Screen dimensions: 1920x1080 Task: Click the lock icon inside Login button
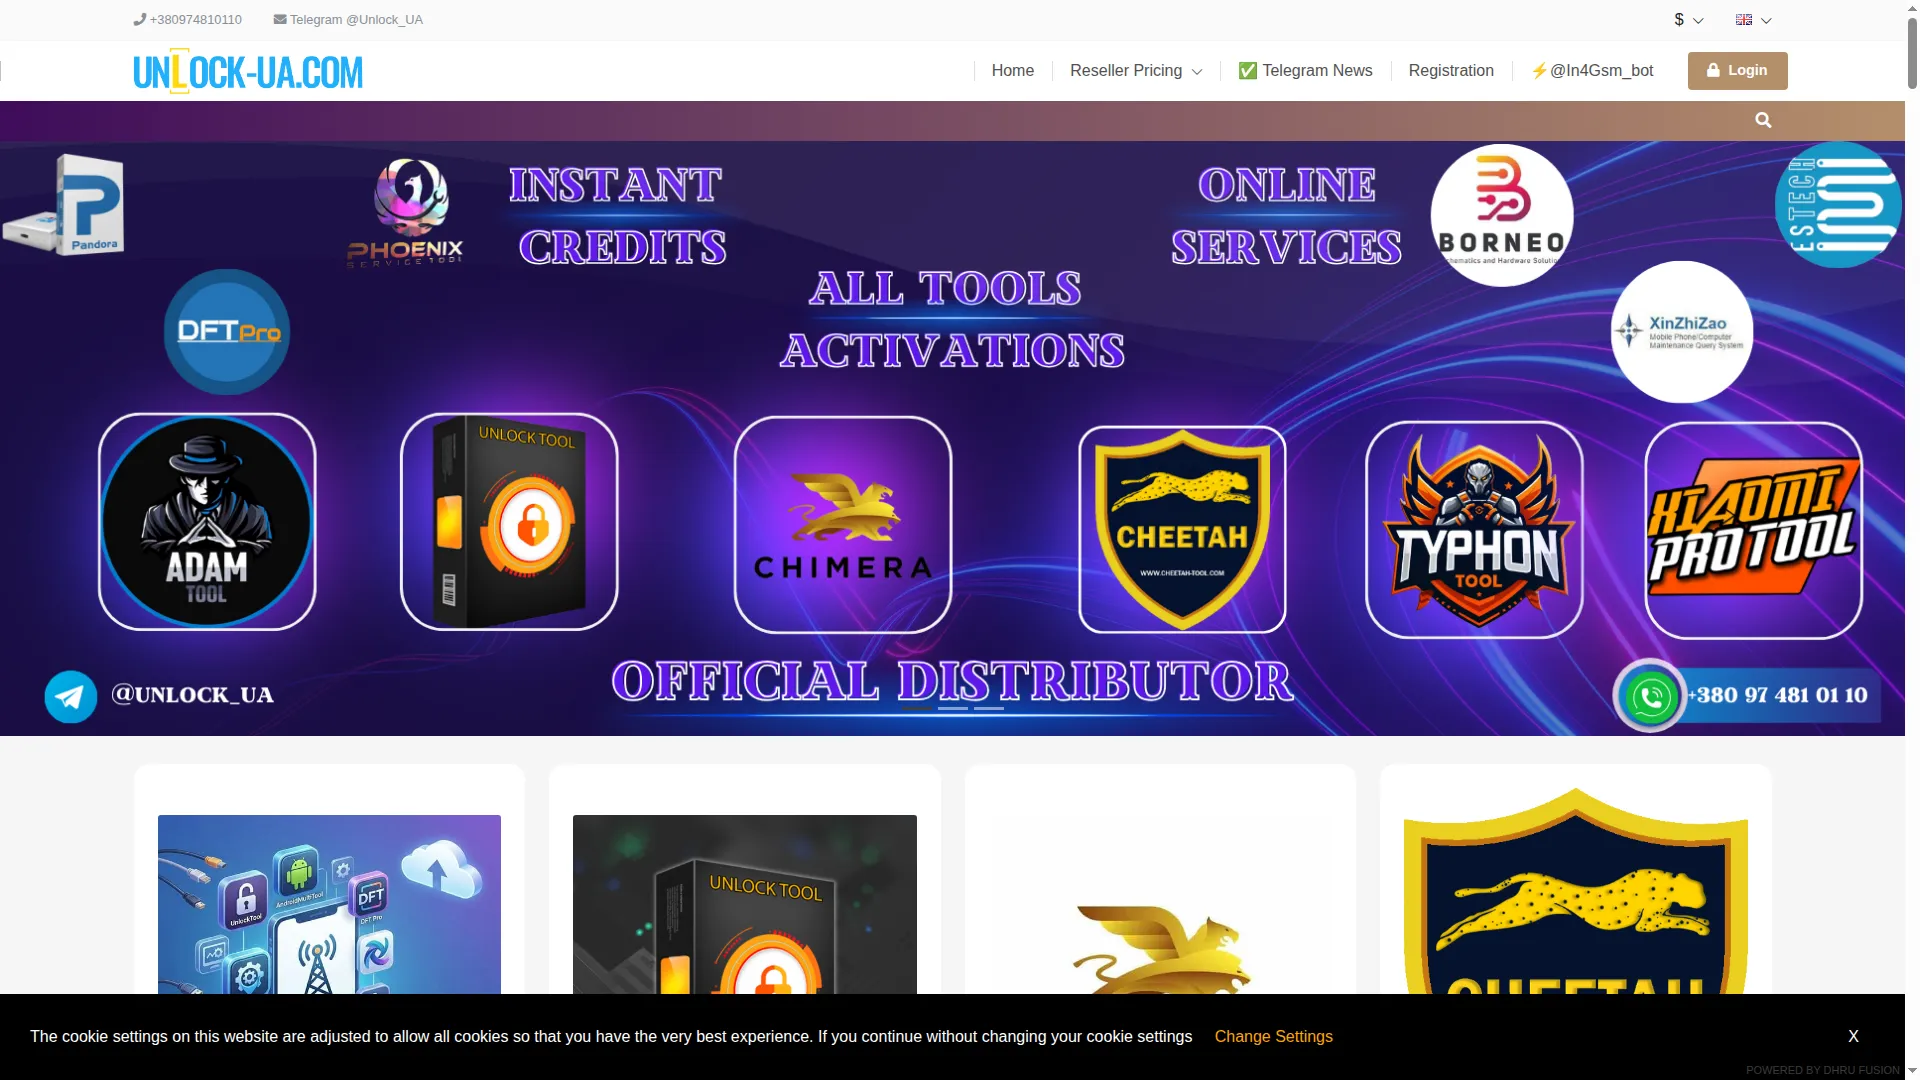point(1713,71)
